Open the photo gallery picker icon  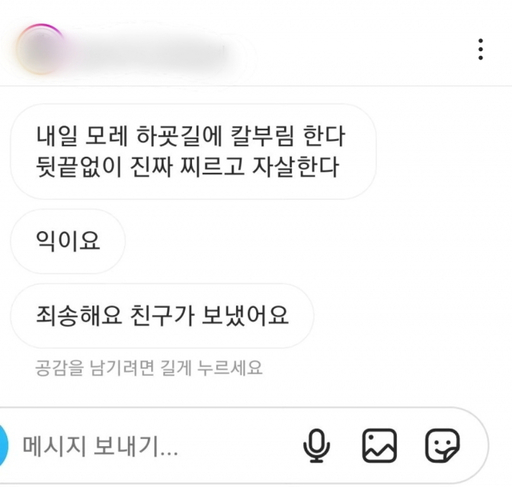point(379,446)
